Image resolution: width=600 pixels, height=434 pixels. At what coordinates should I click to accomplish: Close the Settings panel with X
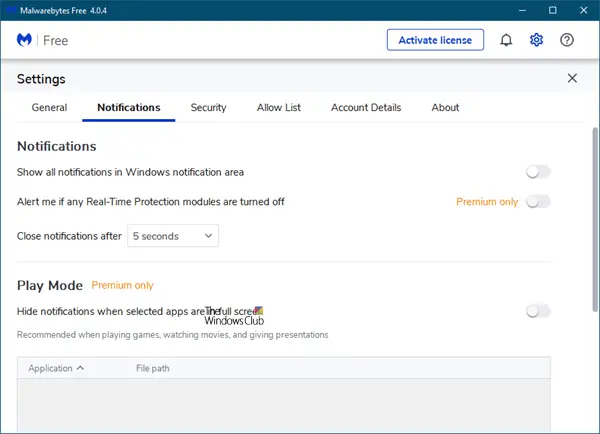click(x=572, y=78)
